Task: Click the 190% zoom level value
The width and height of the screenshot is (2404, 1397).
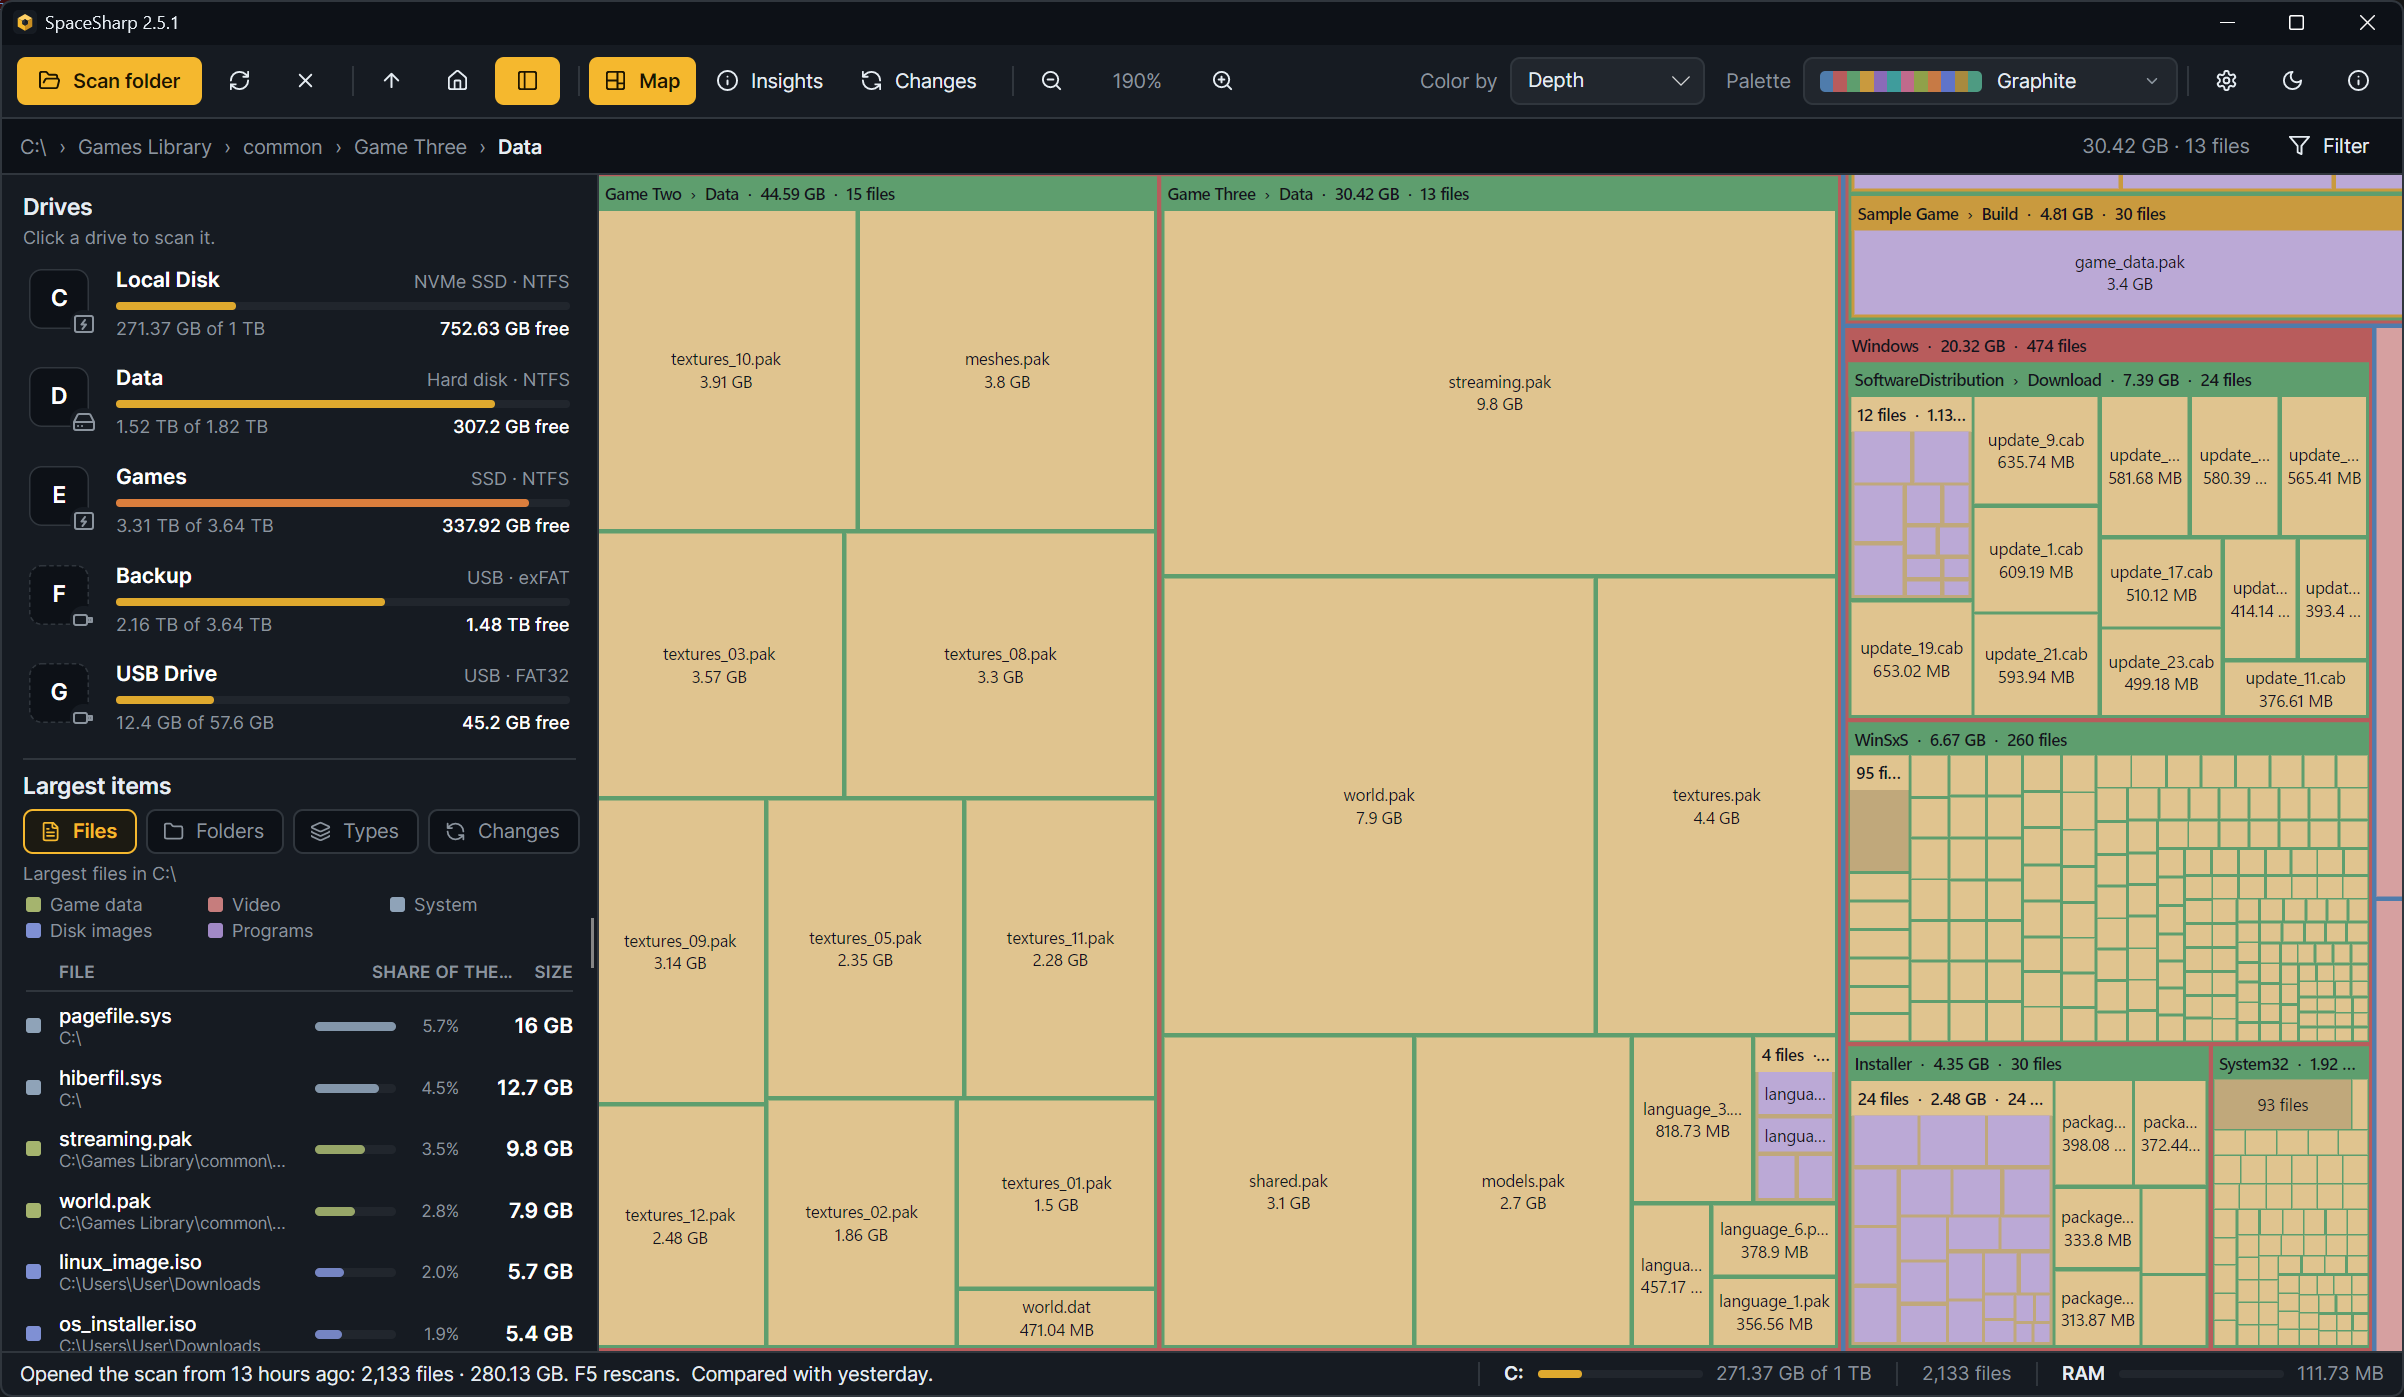Action: (1137, 81)
